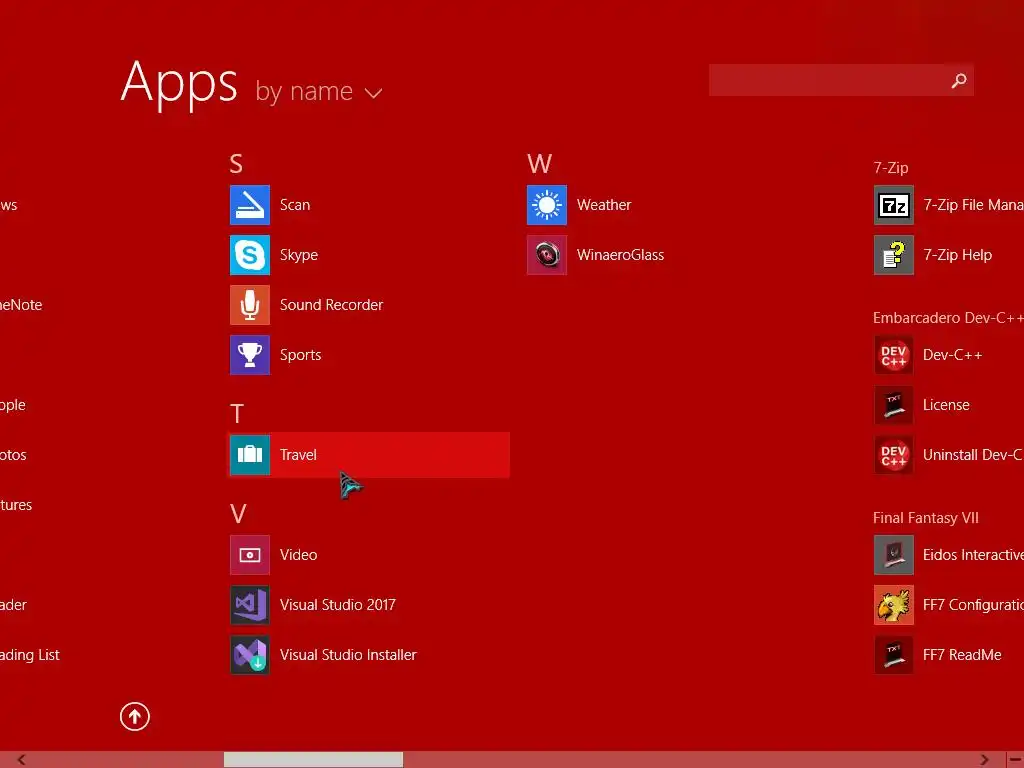
Task: Click the horizontal scrollbar thumb
Action: coord(313,760)
